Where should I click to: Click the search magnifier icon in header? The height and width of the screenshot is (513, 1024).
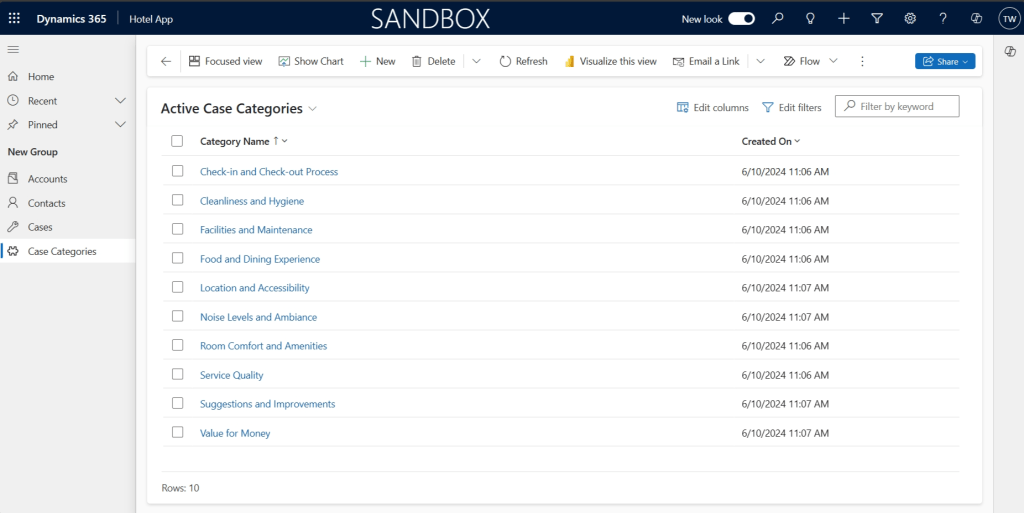click(777, 19)
